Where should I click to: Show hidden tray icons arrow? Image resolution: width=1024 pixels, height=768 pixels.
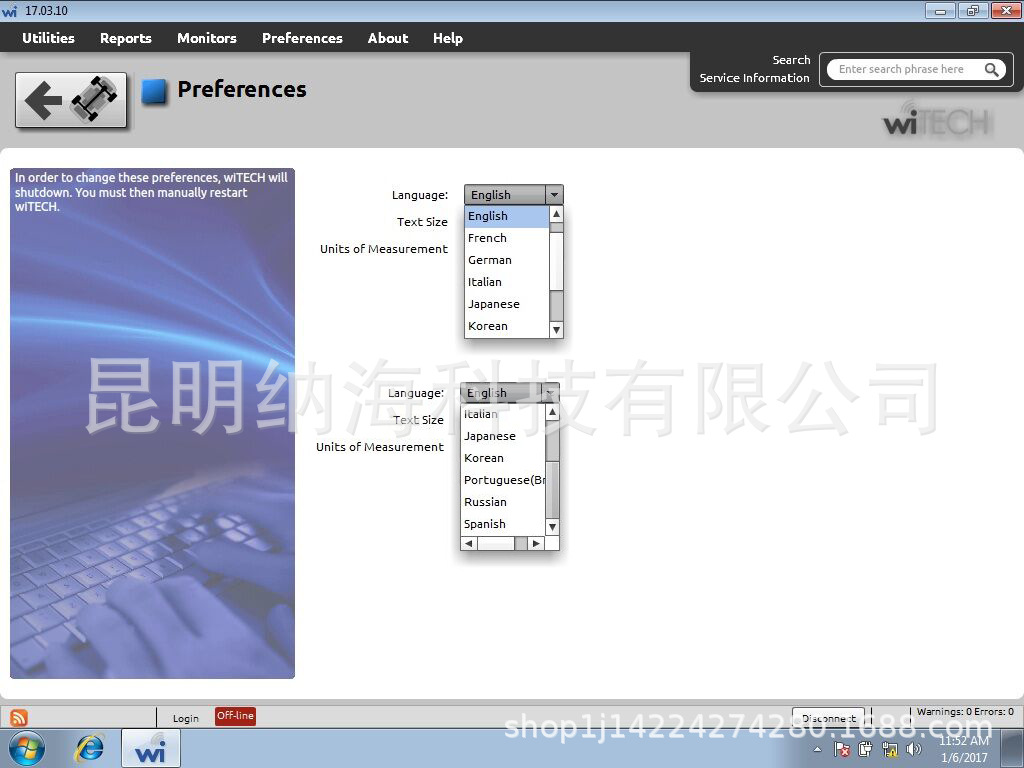click(817, 749)
